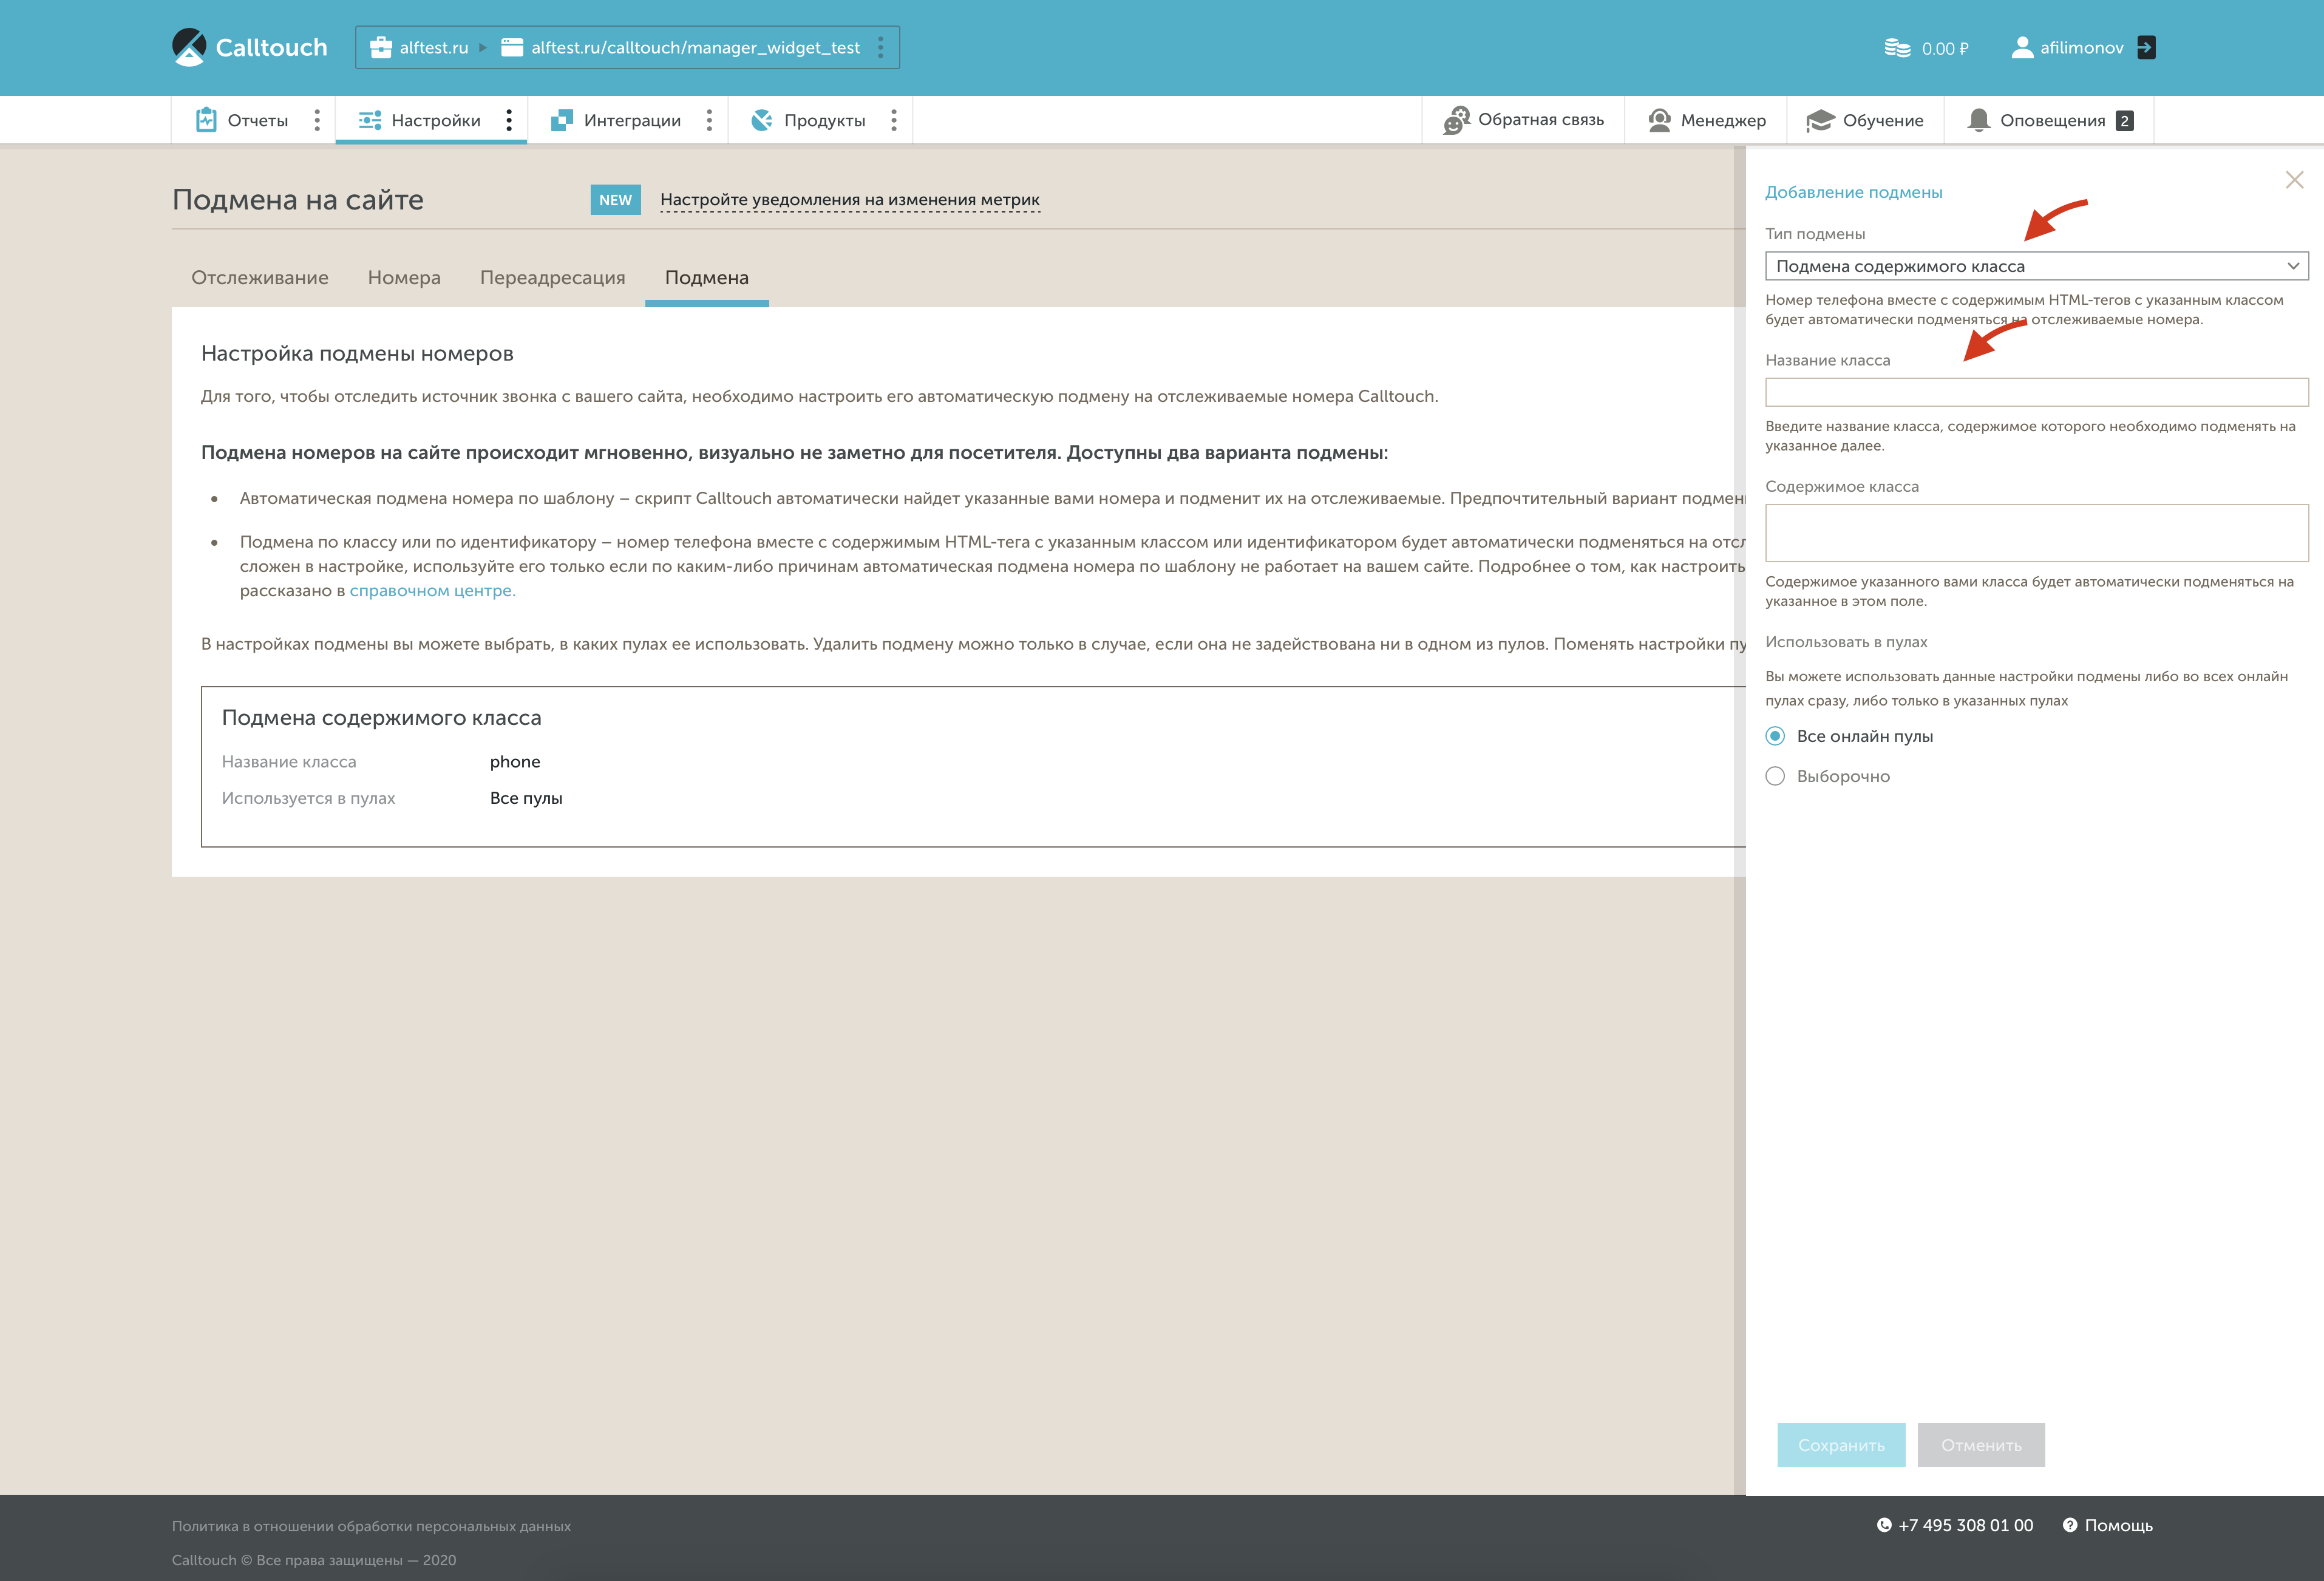Switch to the Переадресация tab
The width and height of the screenshot is (2324, 1581).
tap(552, 277)
